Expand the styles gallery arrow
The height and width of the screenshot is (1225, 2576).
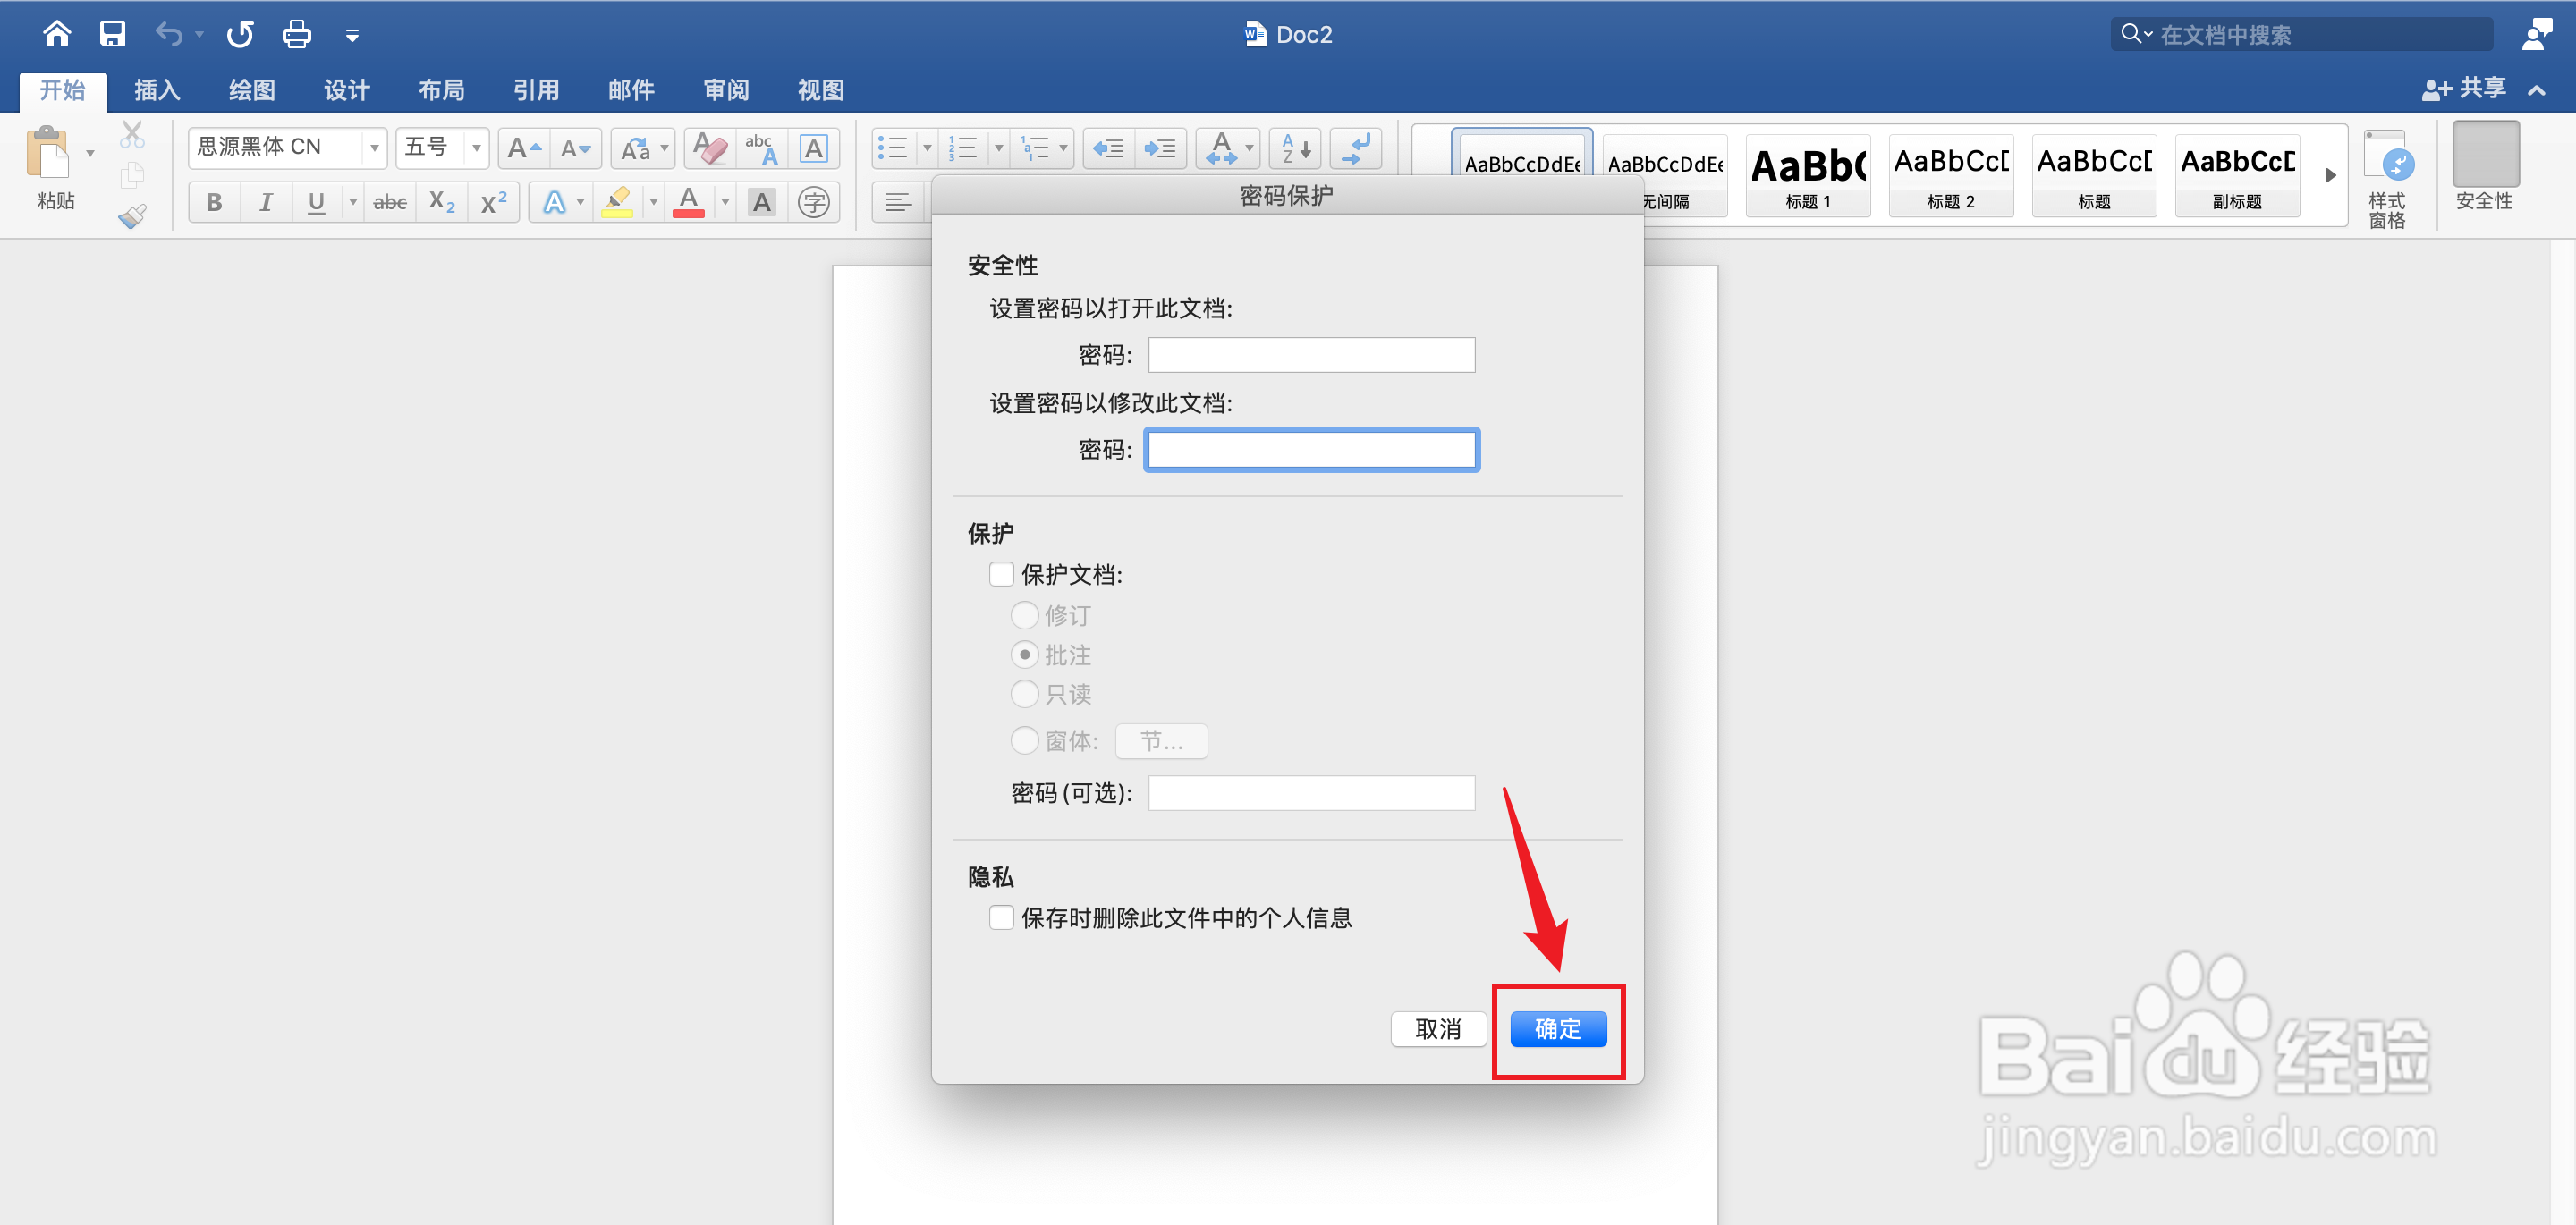pos(2330,176)
